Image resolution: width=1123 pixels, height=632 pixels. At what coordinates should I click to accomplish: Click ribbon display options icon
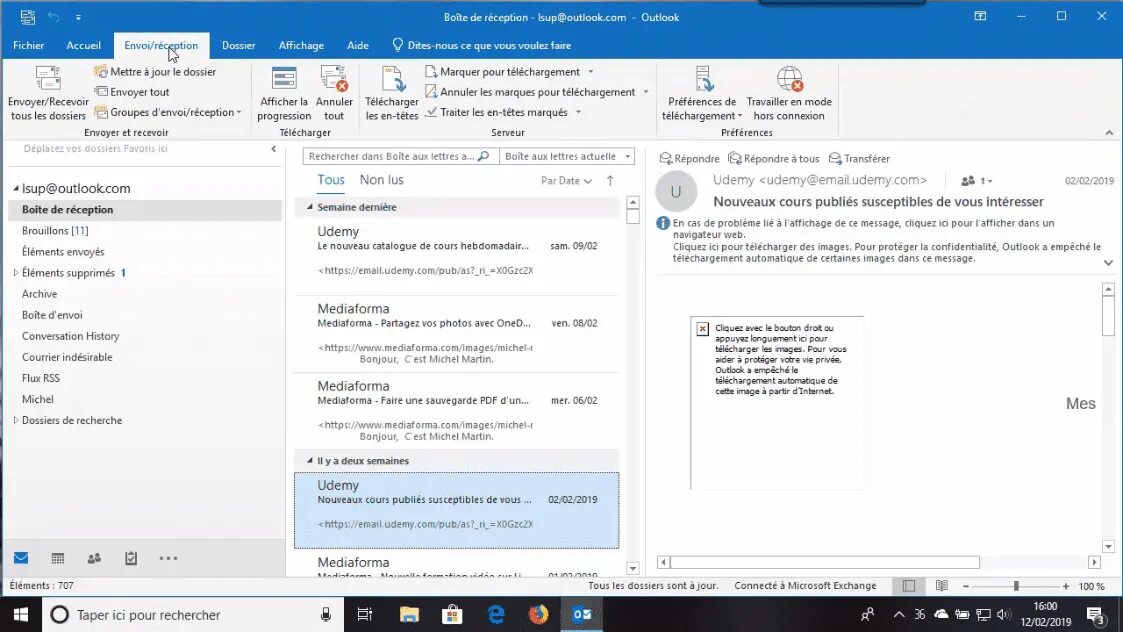point(980,16)
